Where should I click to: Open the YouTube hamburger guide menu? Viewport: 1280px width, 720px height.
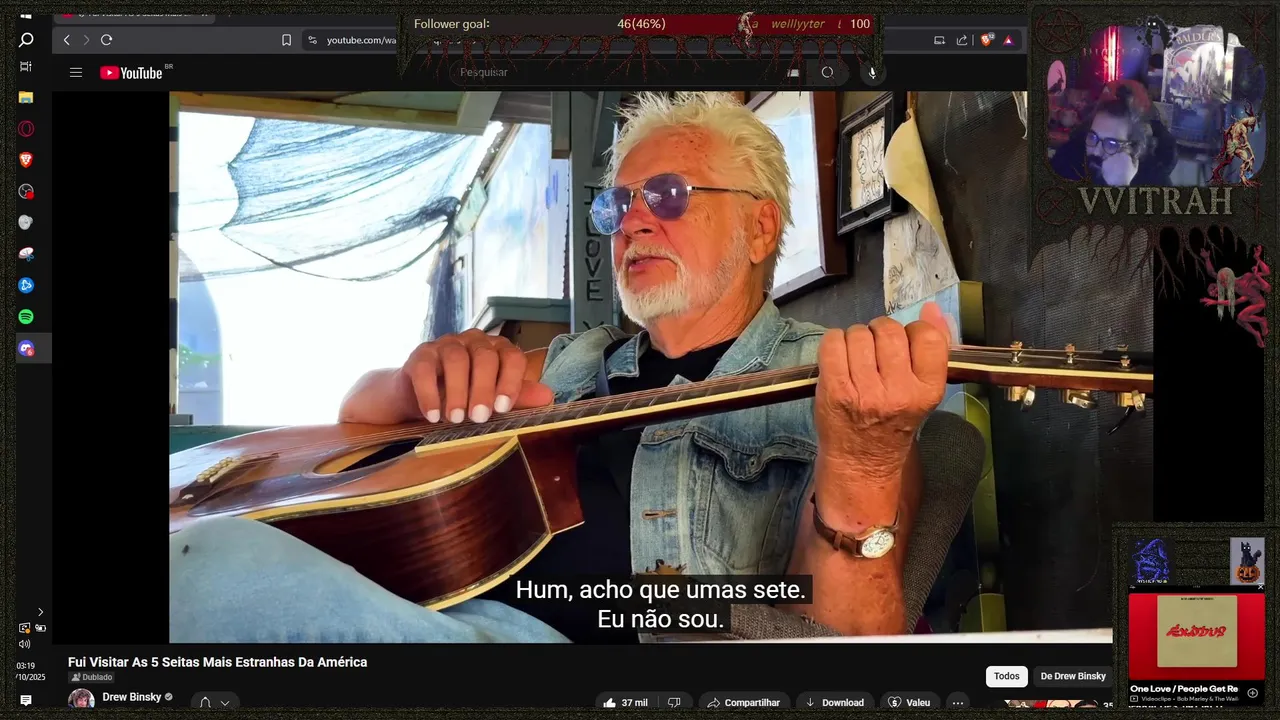[x=76, y=72]
